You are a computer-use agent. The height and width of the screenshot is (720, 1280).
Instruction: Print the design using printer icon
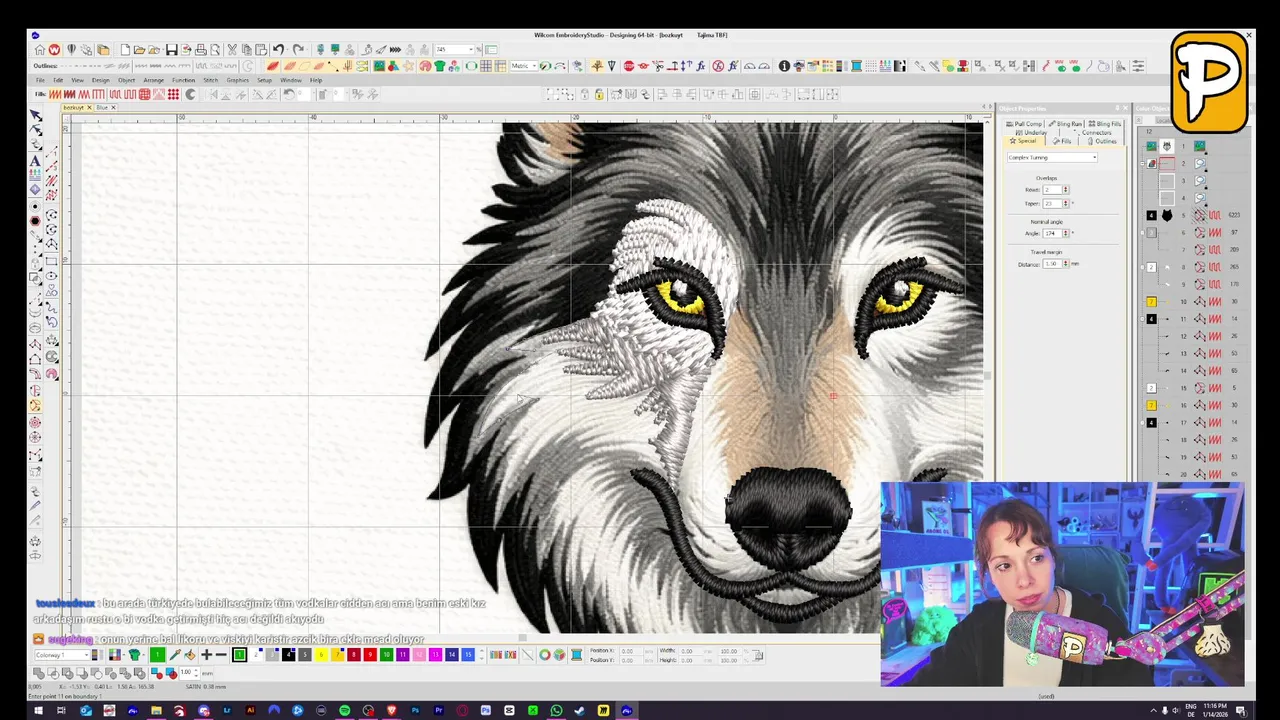[x=200, y=50]
